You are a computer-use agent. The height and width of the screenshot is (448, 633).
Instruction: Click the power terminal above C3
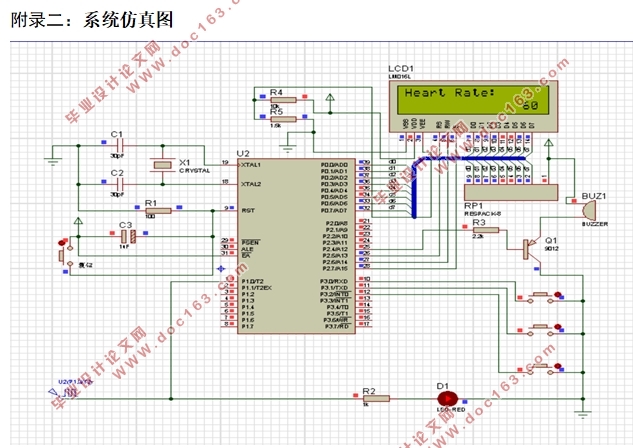pyautogui.click(x=78, y=221)
